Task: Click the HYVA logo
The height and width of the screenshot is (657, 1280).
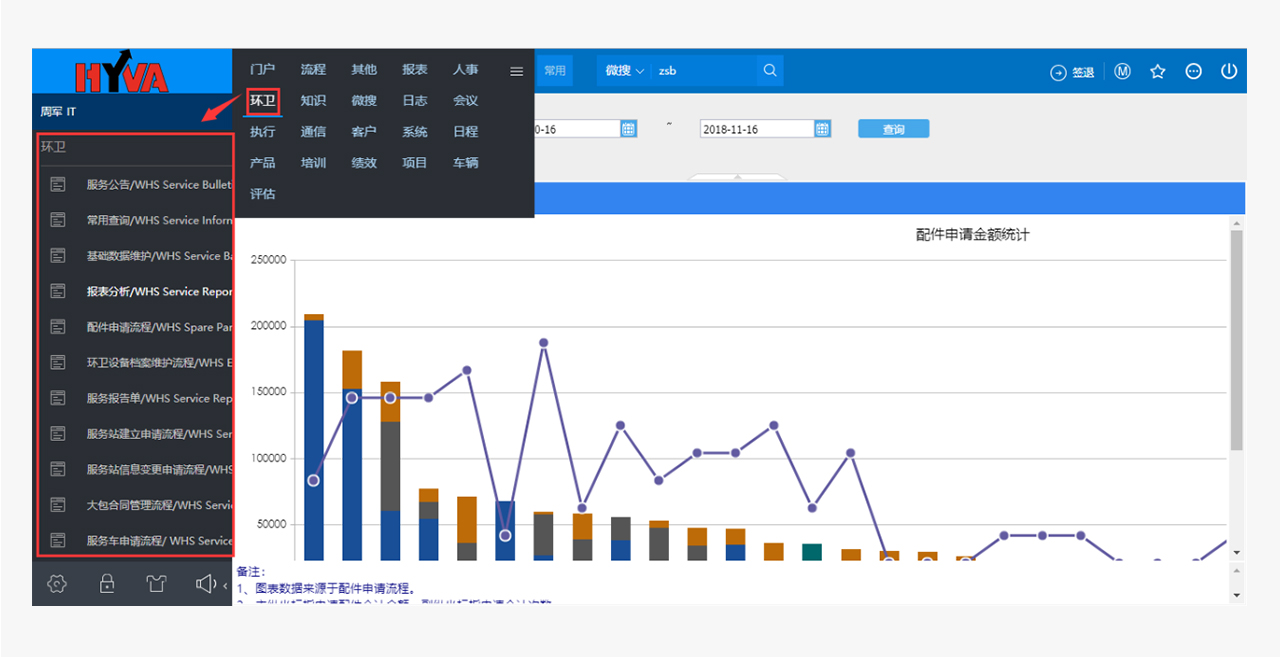Action: (122, 73)
